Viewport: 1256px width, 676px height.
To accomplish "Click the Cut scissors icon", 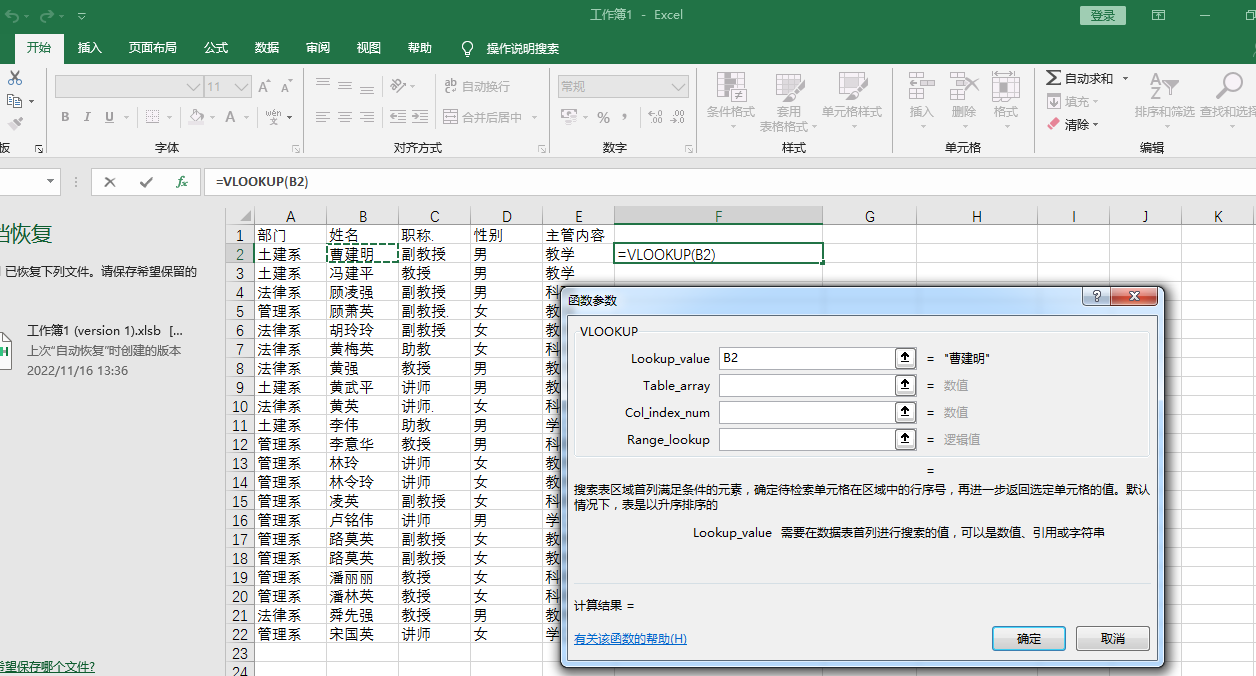I will pyautogui.click(x=15, y=78).
